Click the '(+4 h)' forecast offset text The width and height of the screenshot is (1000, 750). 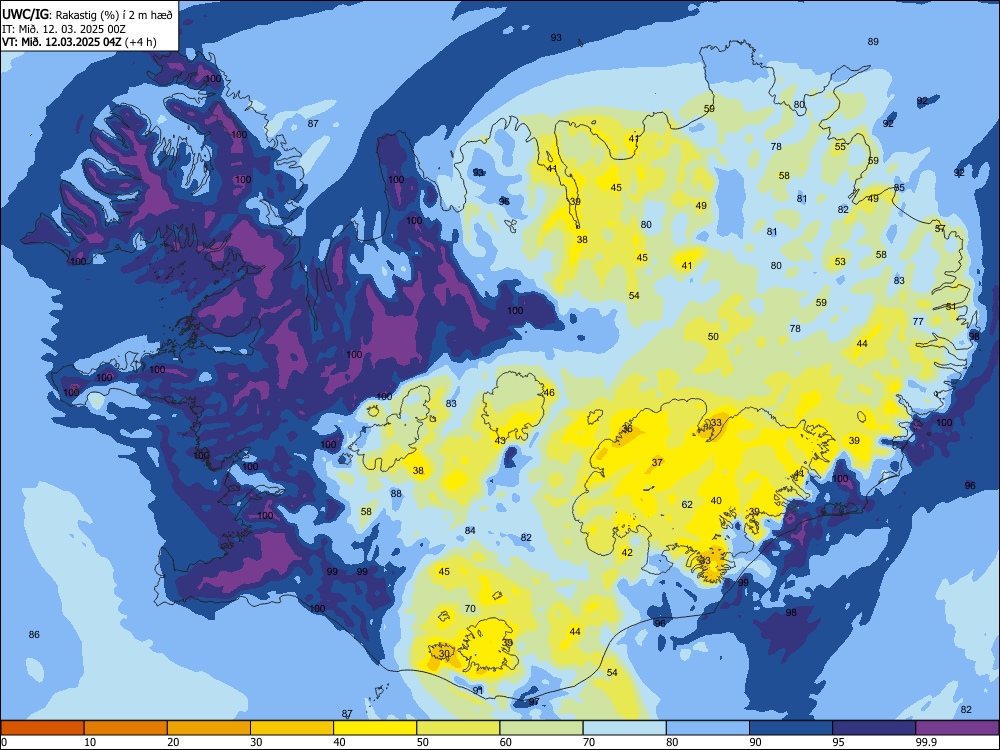[x=140, y=42]
